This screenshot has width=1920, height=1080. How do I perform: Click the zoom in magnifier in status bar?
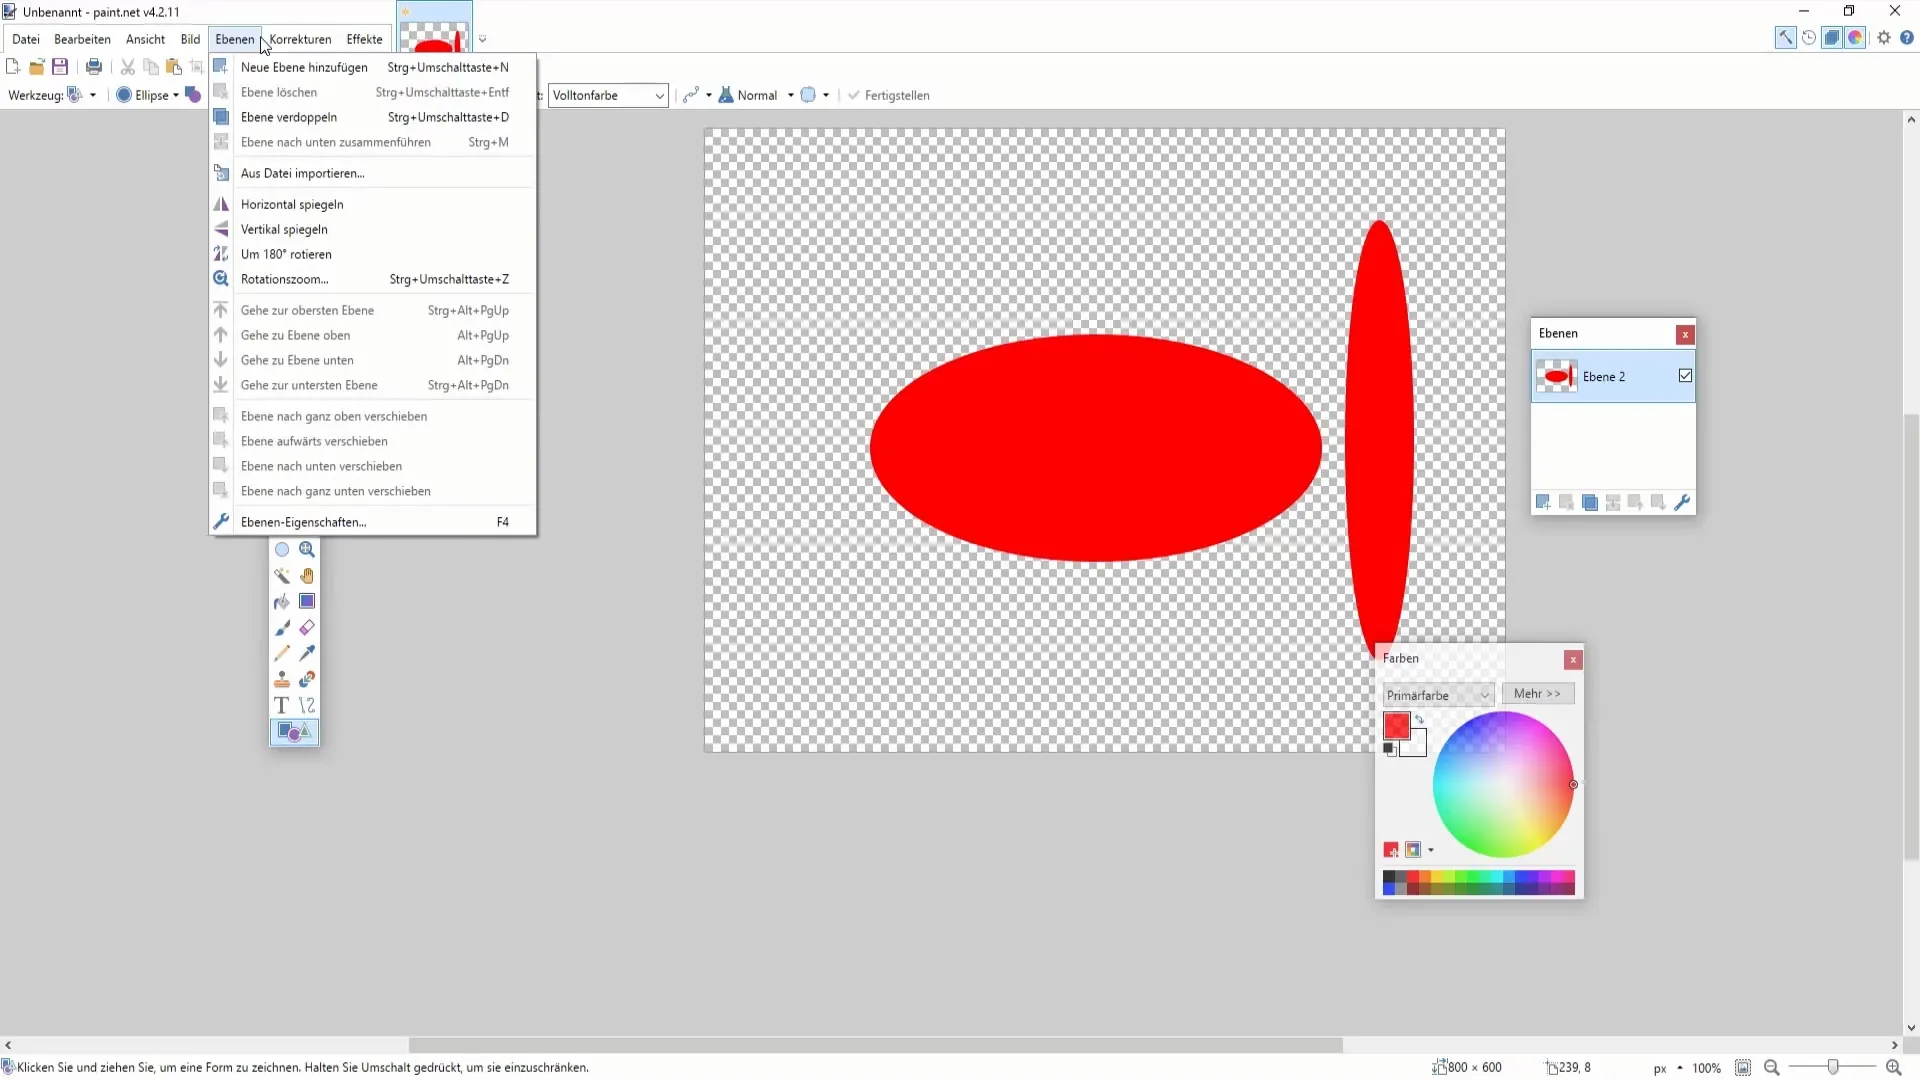pos(1893,1068)
